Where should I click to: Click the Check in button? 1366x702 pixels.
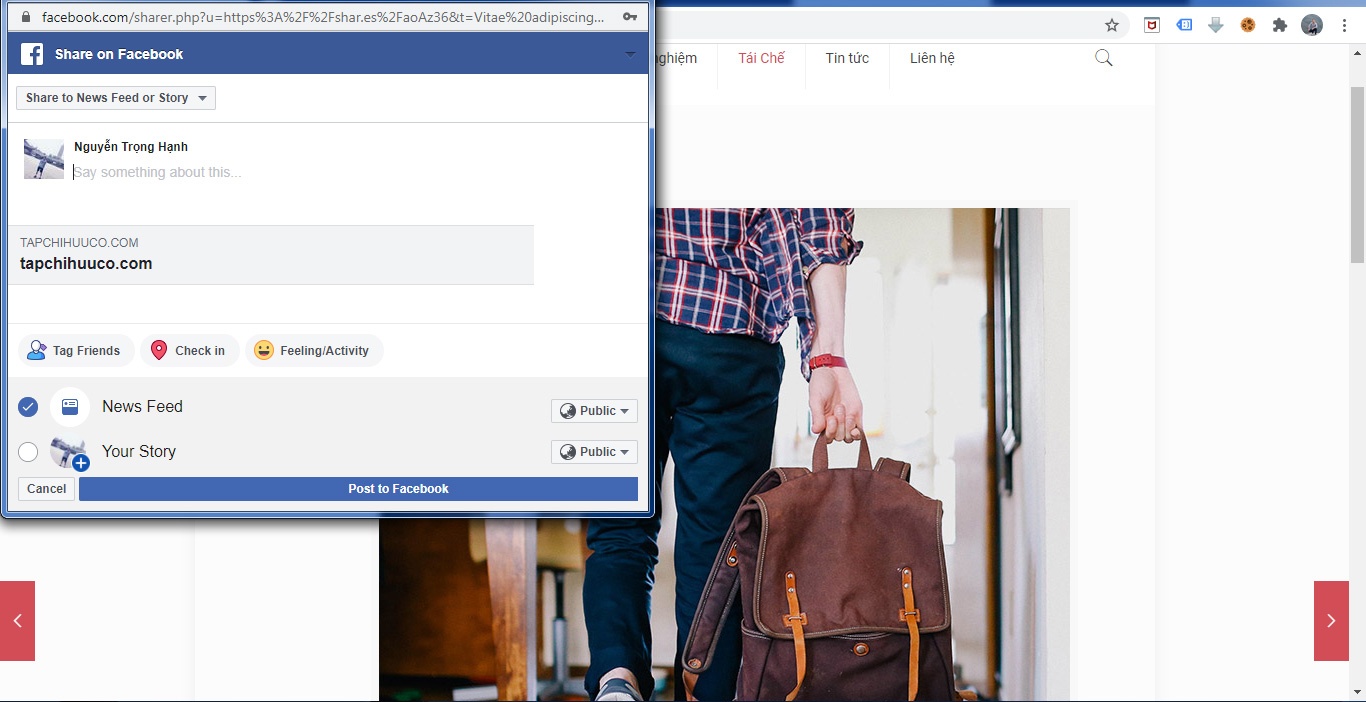[x=190, y=350]
